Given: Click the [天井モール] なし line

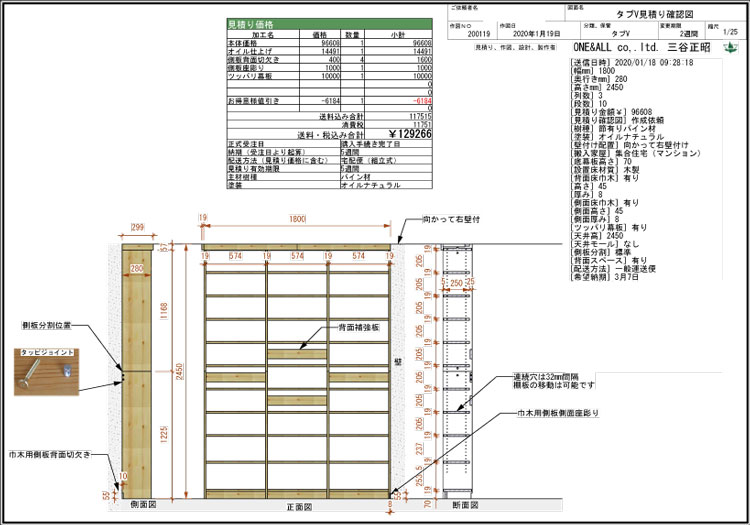Looking at the screenshot, I should click(605, 244).
